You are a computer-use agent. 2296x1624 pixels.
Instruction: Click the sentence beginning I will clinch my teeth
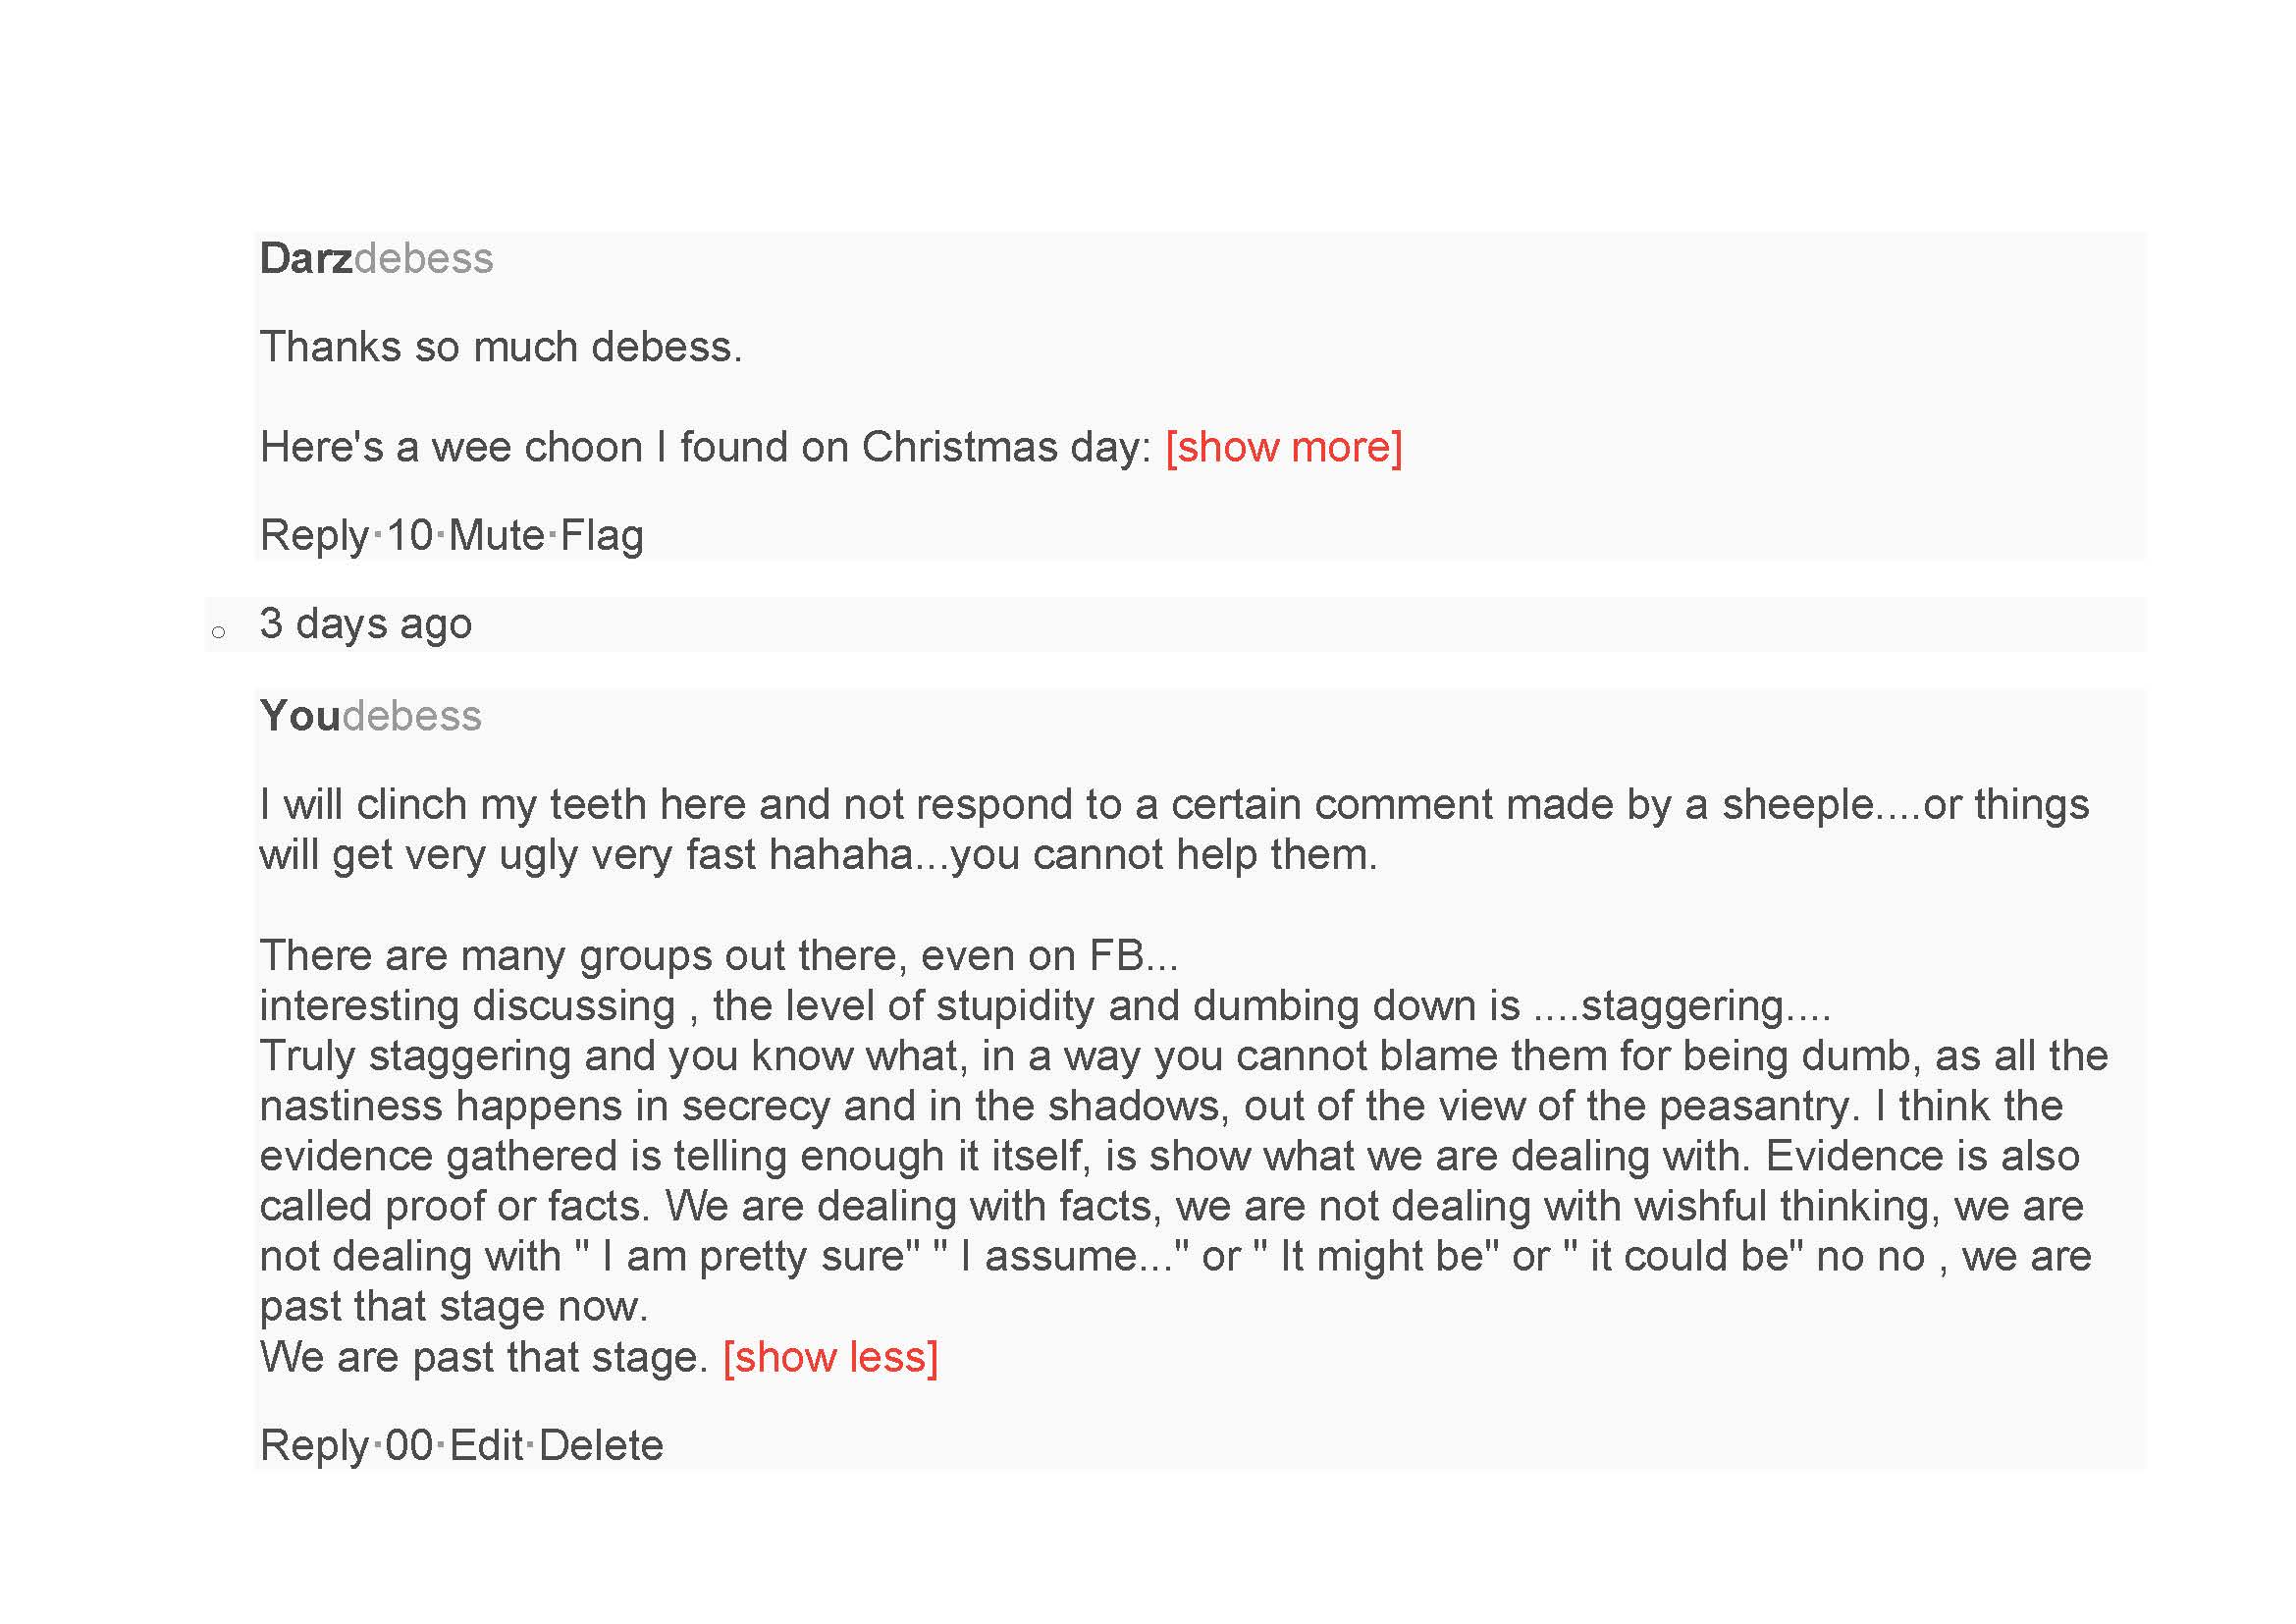click(x=1174, y=829)
